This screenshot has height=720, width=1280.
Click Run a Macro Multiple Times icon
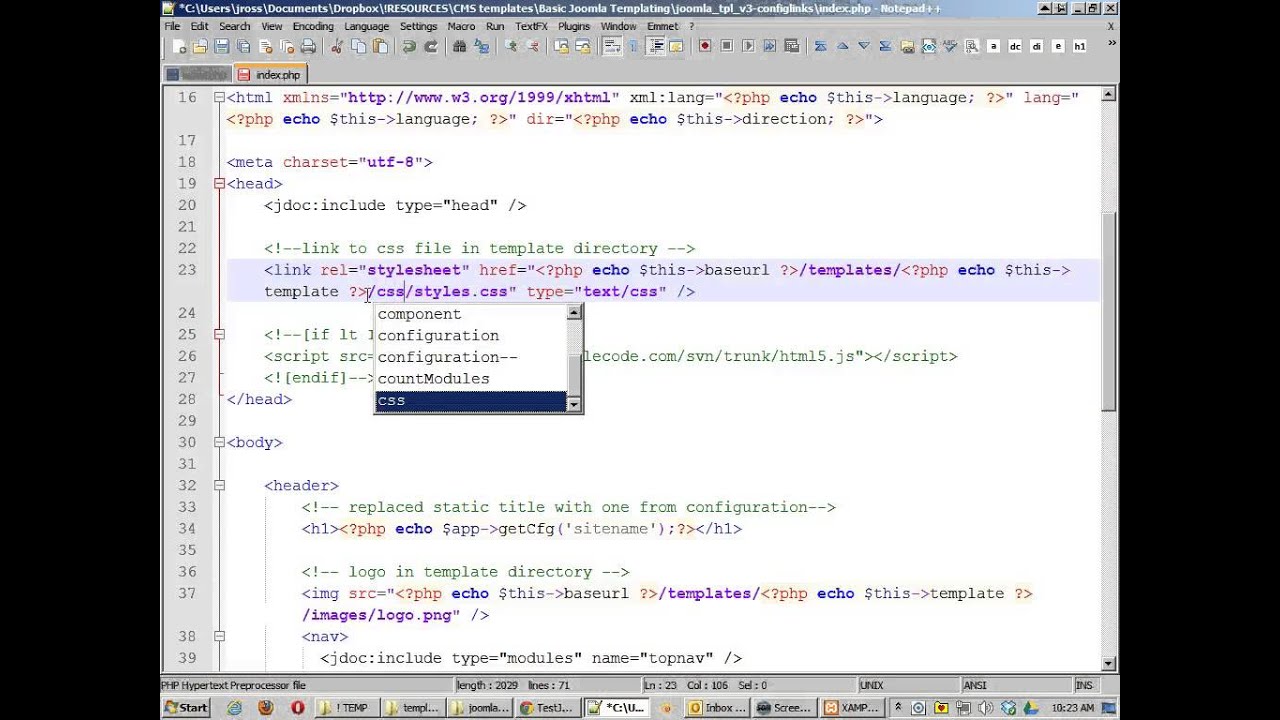pos(770,46)
